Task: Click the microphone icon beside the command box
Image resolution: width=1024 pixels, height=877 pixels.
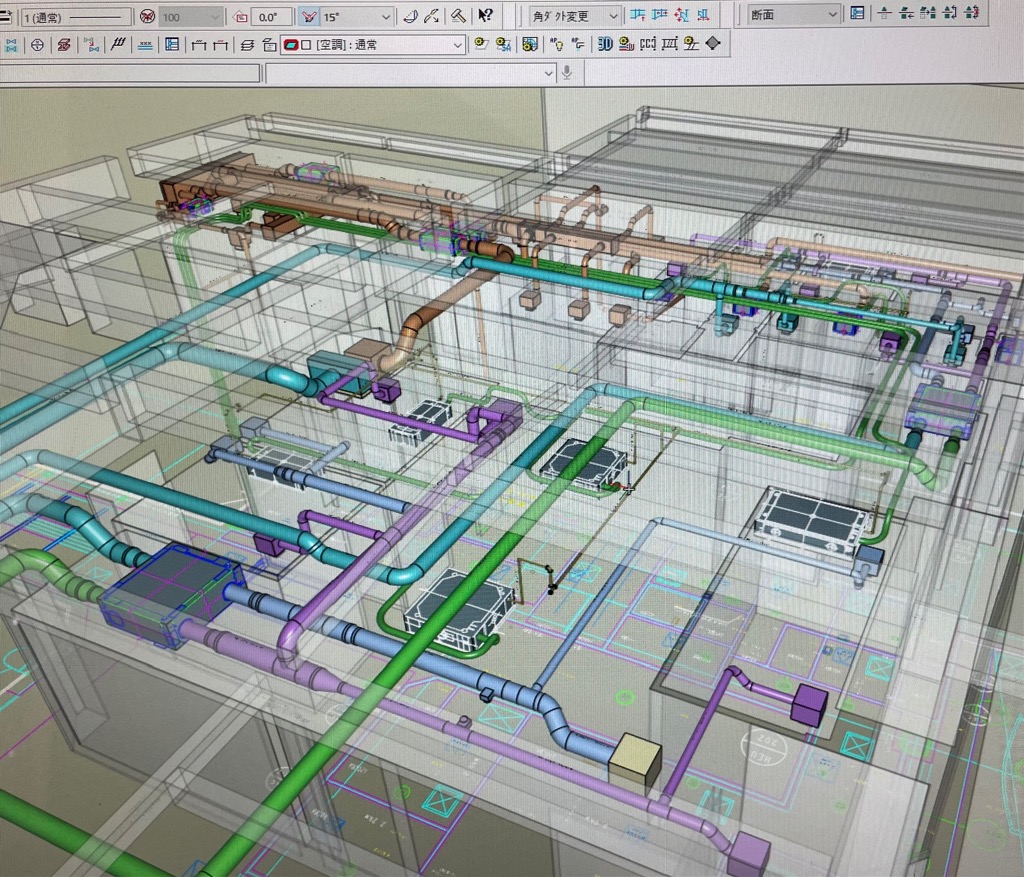Action: point(567,72)
